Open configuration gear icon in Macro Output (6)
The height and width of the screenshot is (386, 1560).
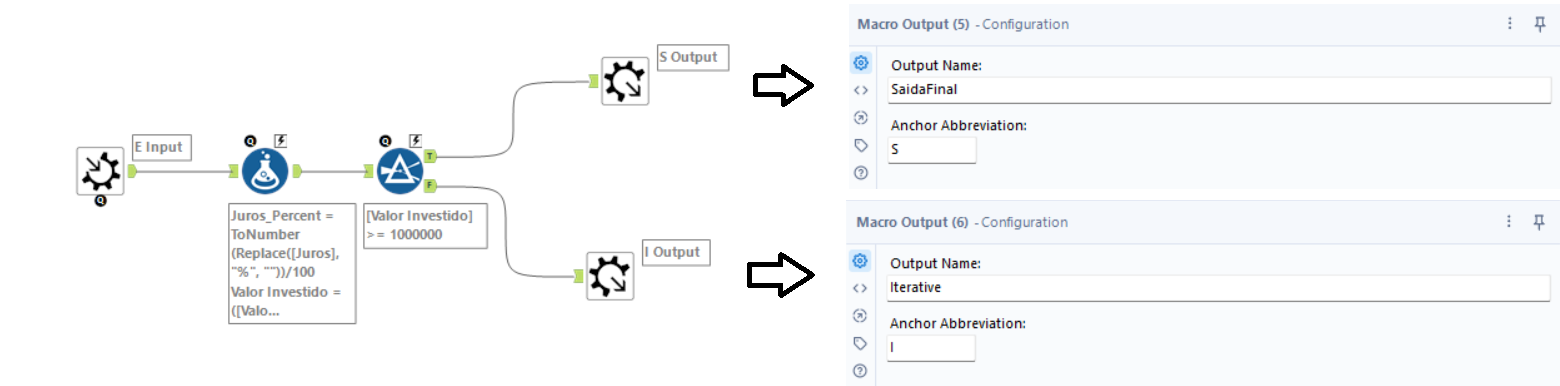click(x=860, y=260)
